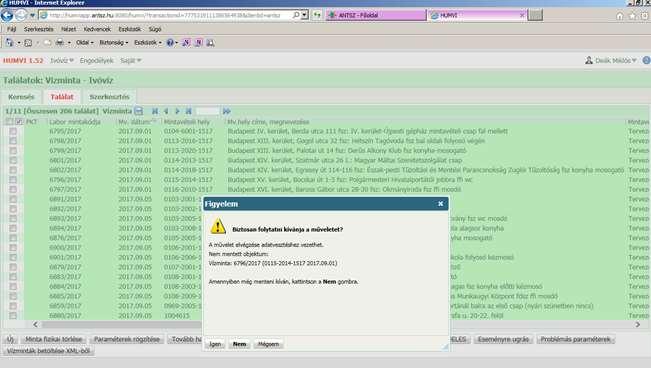Open the Szerkesztés menu
This screenshot has height=368, width=651.
point(39,29)
